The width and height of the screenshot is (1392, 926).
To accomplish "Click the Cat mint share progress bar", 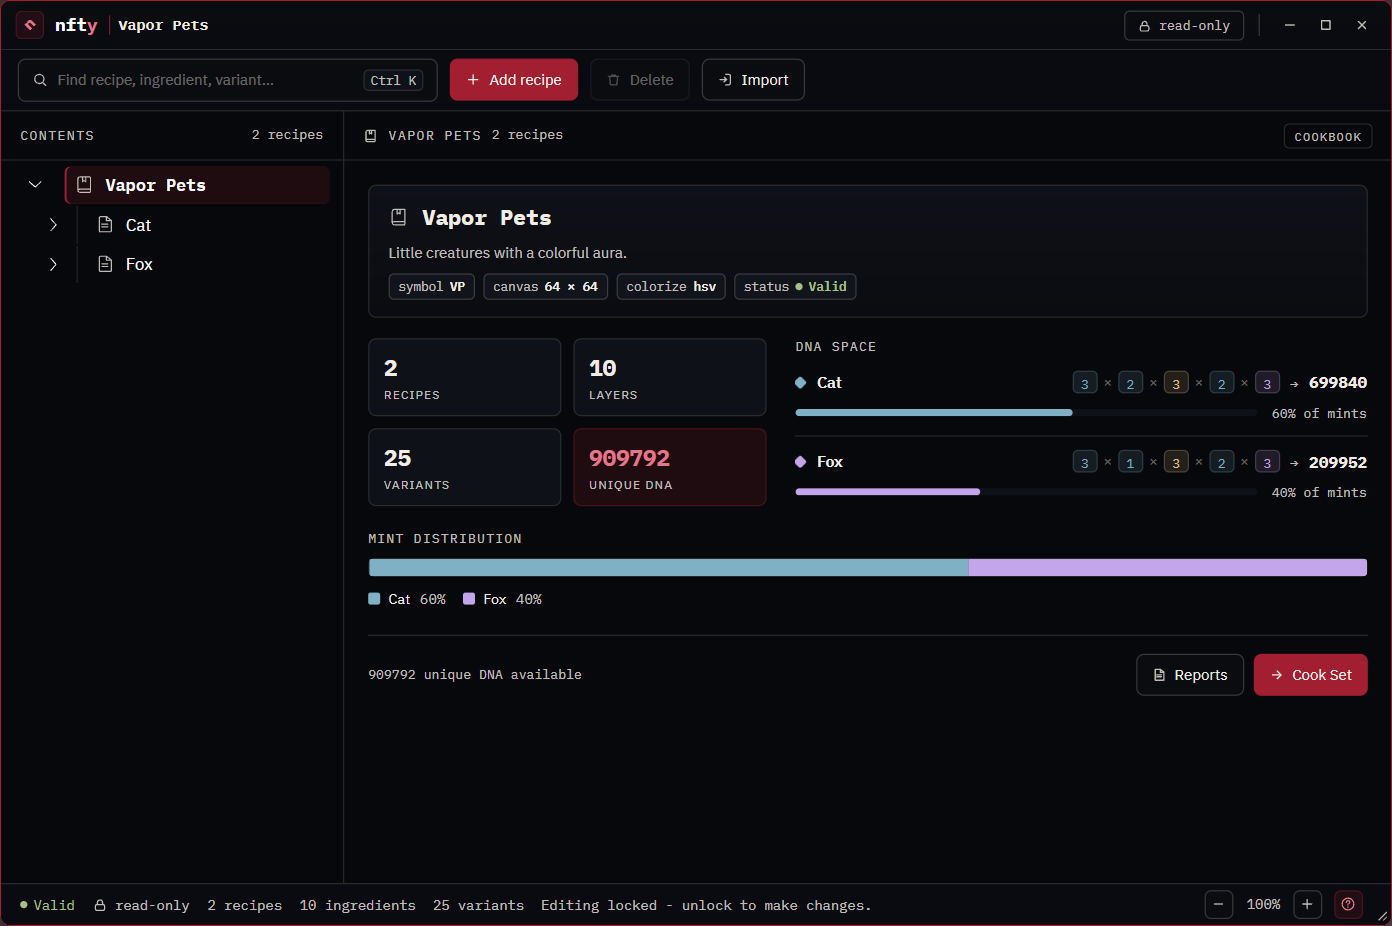I will (x=1026, y=412).
